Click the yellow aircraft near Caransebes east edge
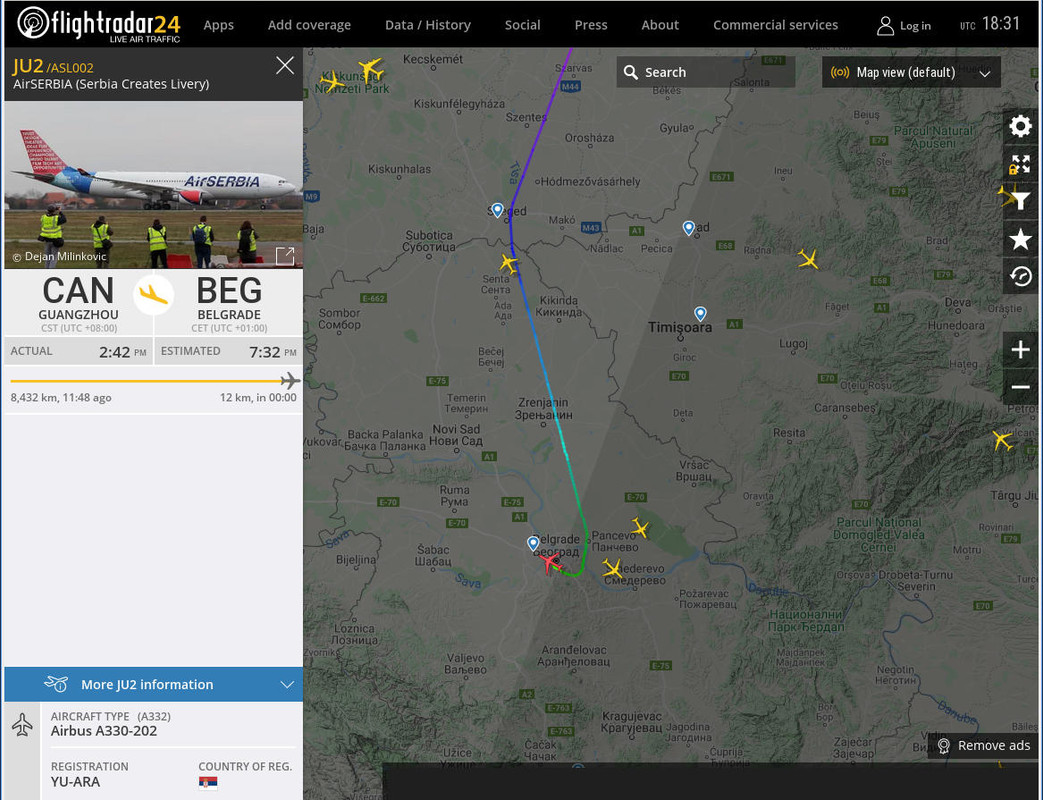The height and width of the screenshot is (800, 1043). click(x=1002, y=440)
